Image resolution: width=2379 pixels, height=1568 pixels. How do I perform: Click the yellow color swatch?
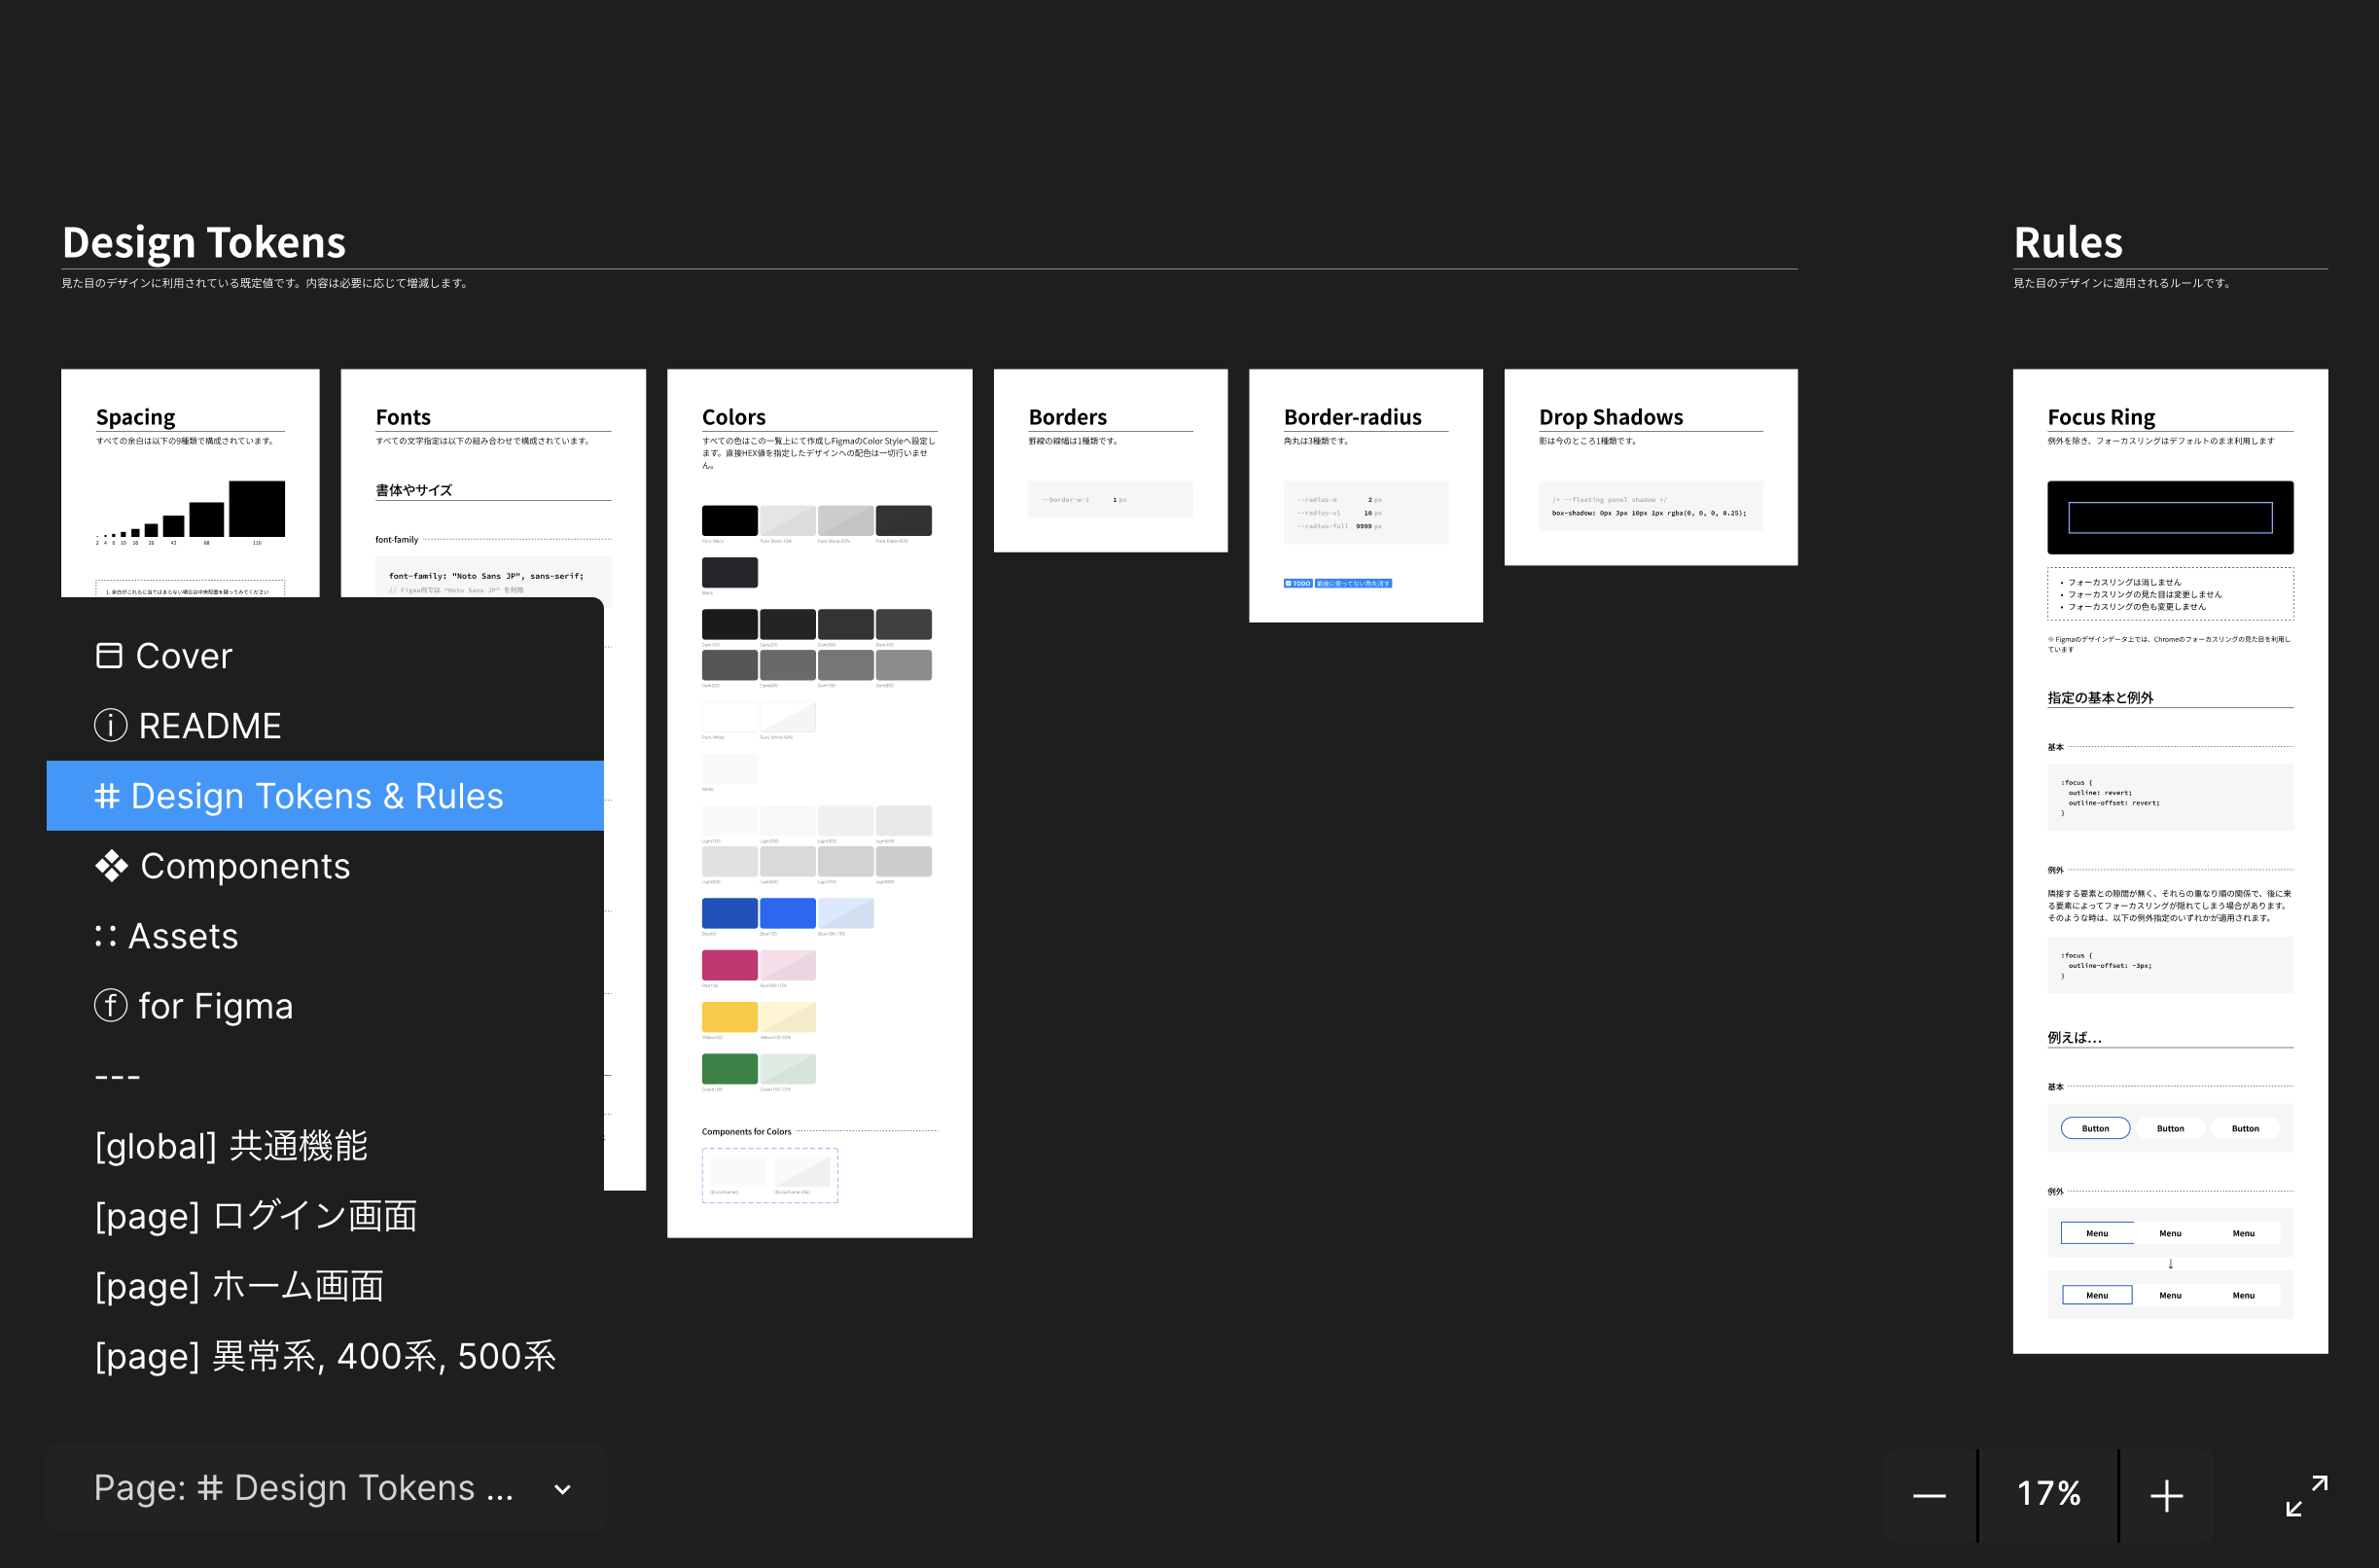click(729, 1017)
